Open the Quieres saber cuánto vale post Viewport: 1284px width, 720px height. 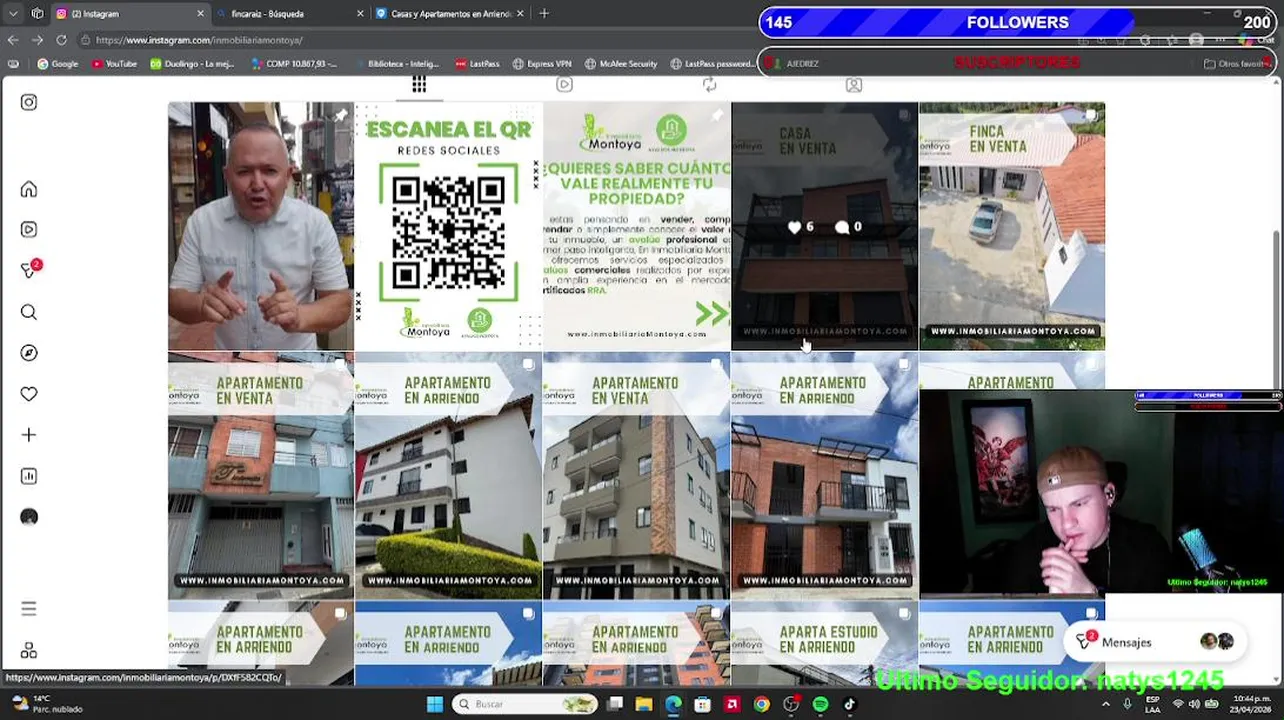[636, 226]
